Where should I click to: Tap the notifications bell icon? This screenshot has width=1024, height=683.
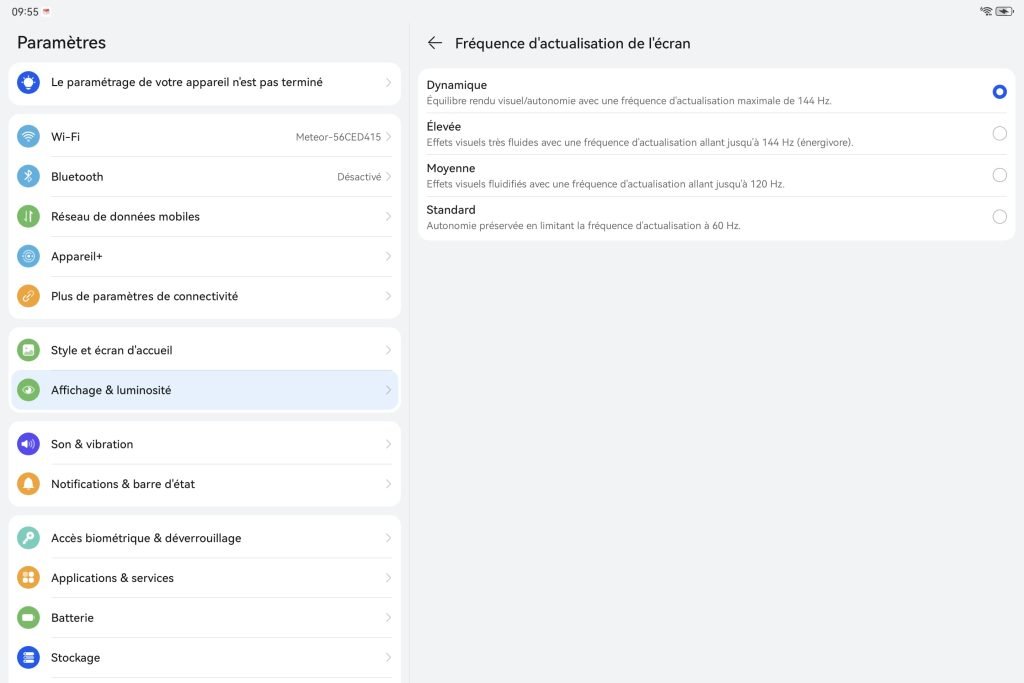pos(28,484)
